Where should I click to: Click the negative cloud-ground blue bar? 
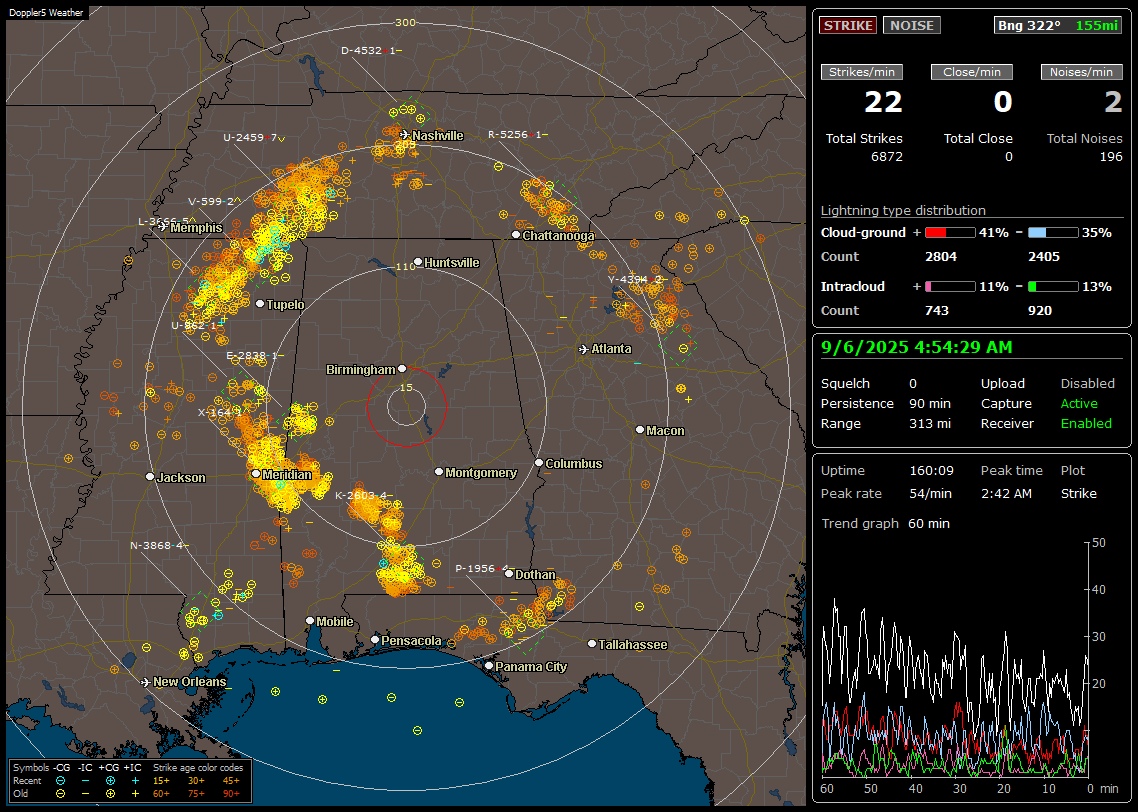(x=1053, y=233)
